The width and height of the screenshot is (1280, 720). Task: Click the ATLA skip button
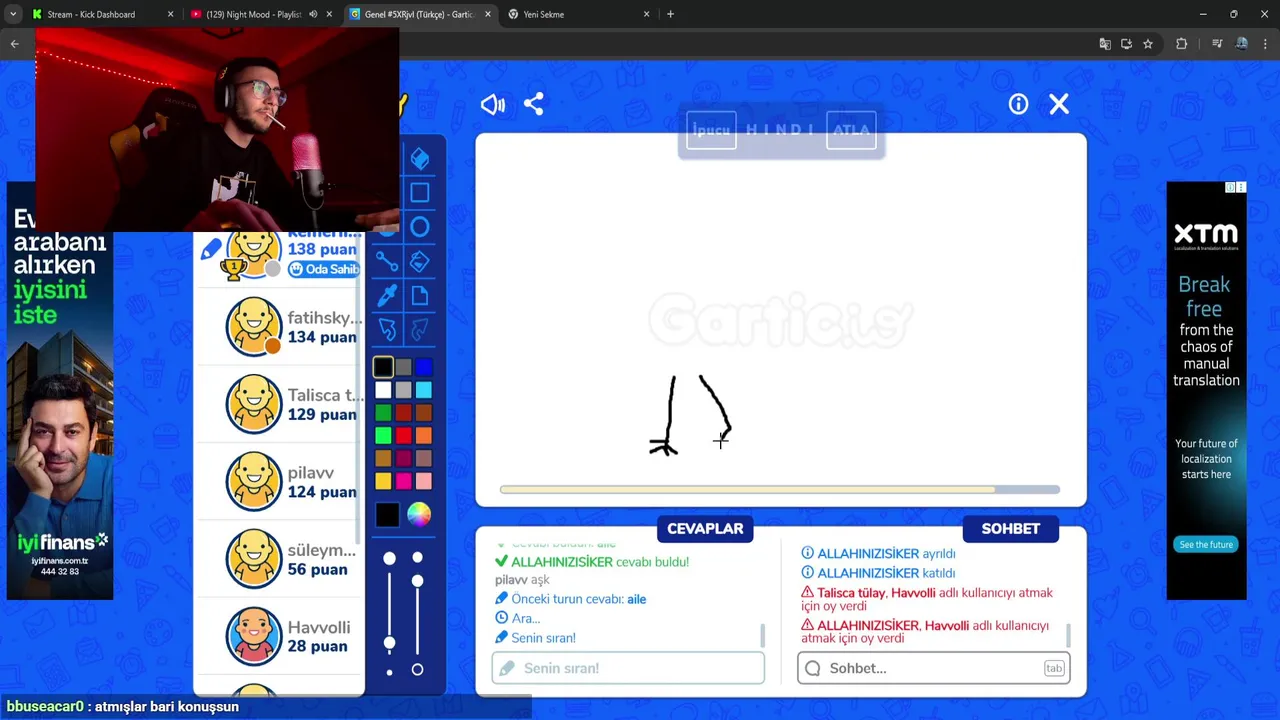[x=851, y=130]
